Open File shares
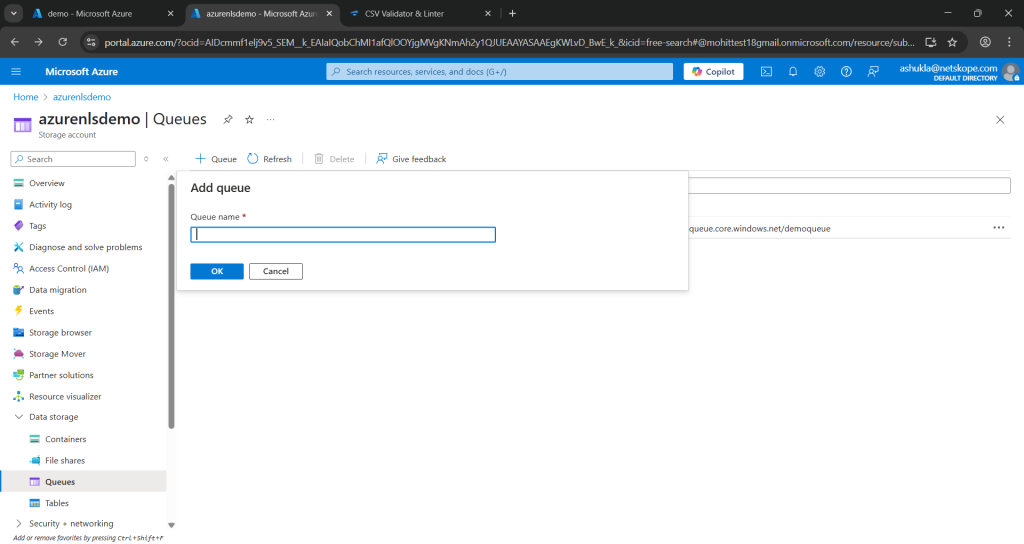 coord(65,460)
